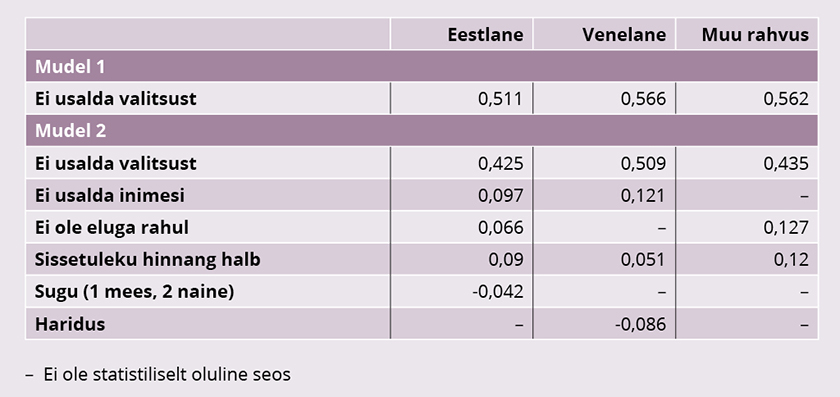
Task: Select the 0,425 value under Eestlane
Action: [x=500, y=163]
